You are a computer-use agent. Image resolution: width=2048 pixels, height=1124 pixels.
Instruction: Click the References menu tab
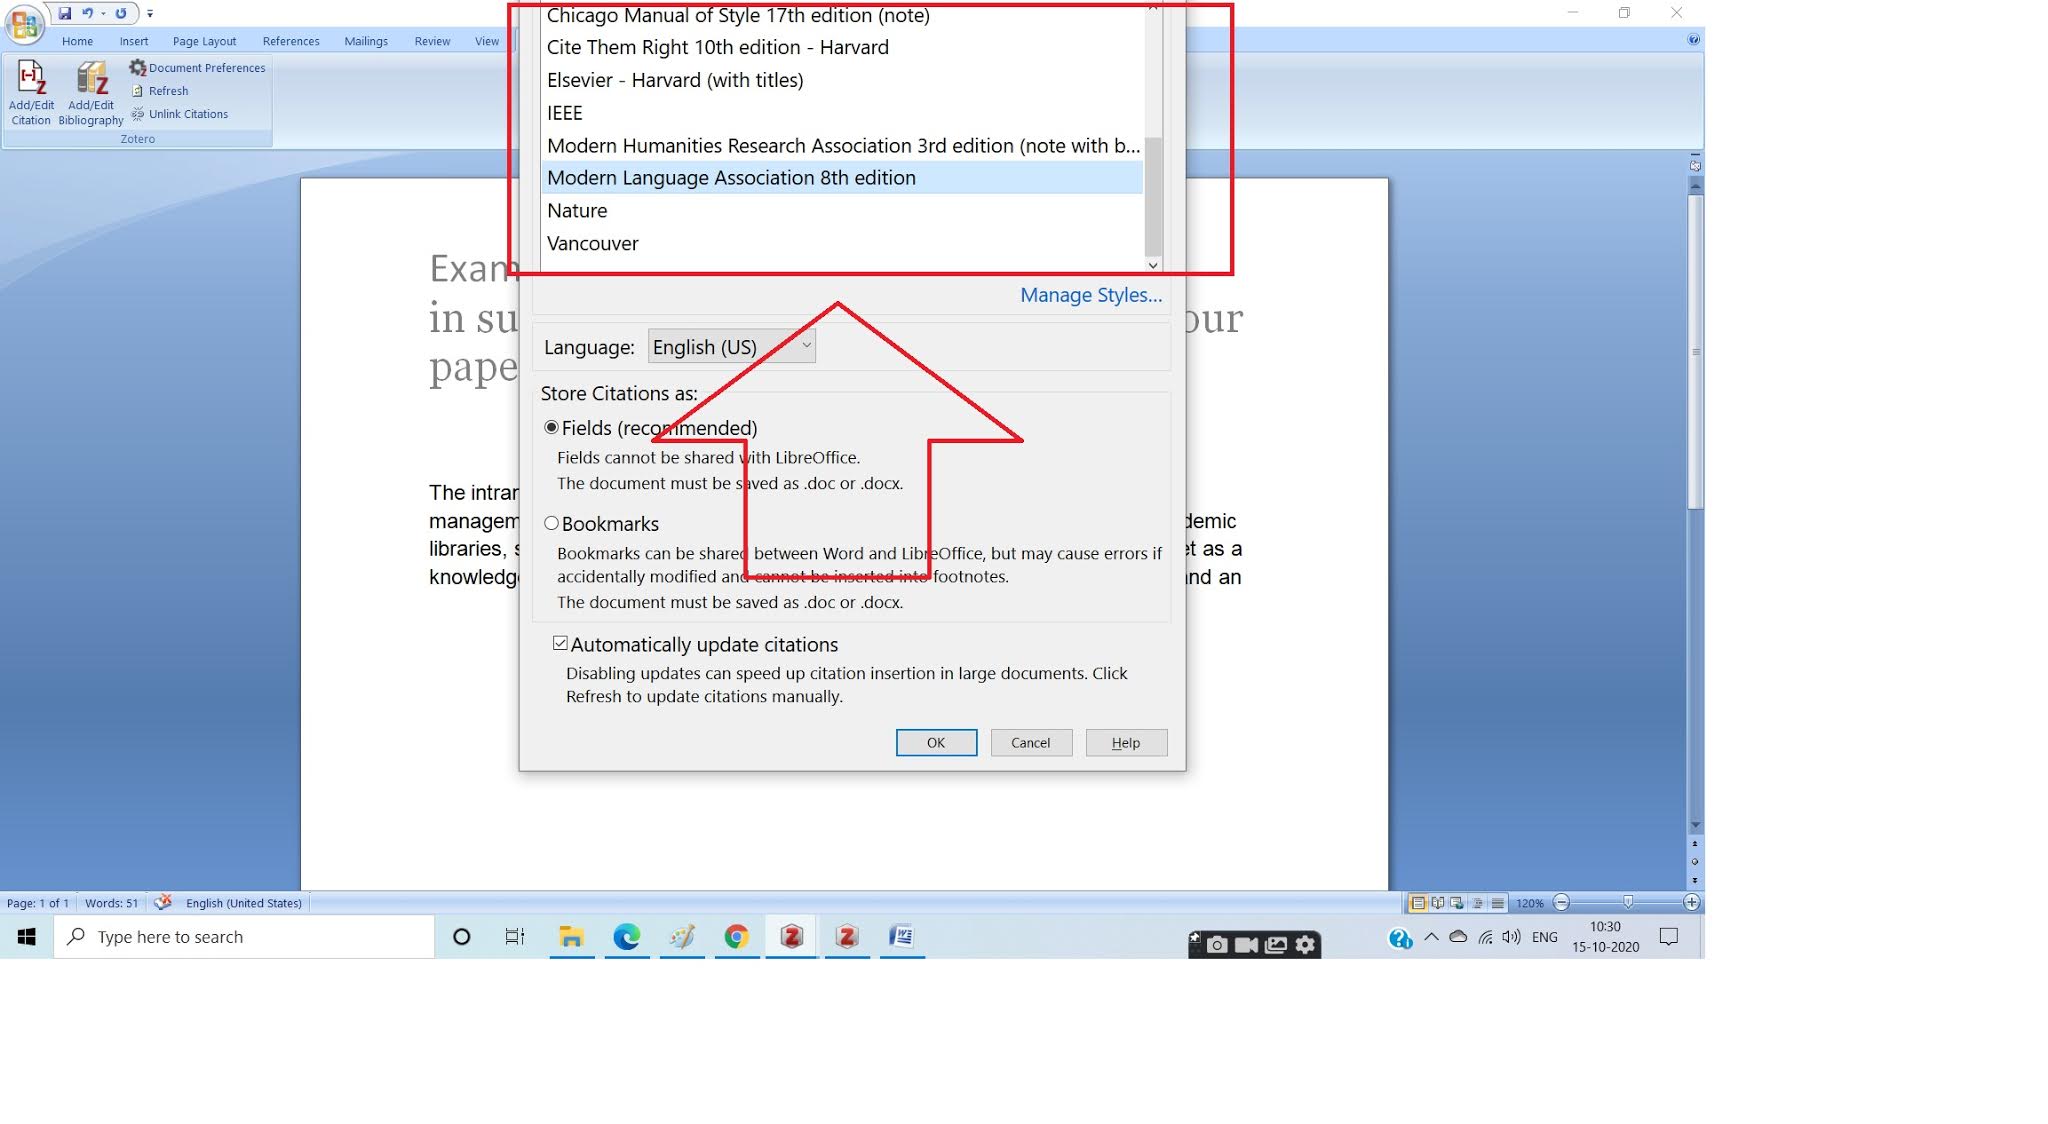pos(288,40)
